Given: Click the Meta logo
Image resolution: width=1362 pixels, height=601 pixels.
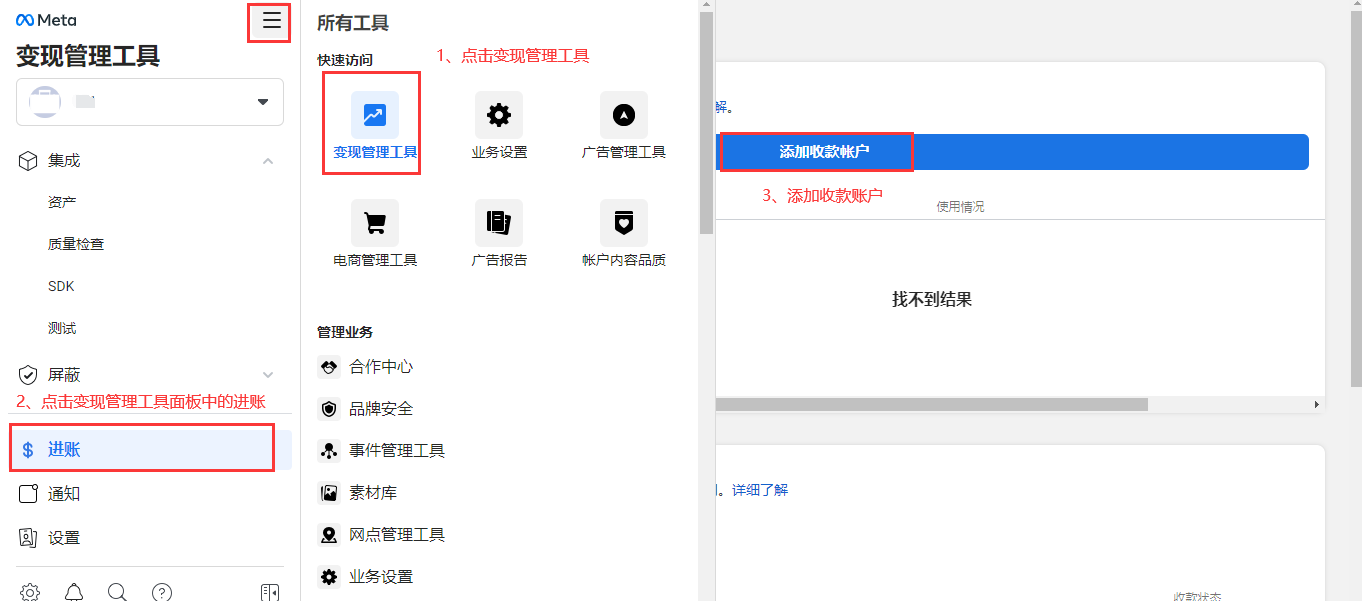Looking at the screenshot, I should click(46, 20).
